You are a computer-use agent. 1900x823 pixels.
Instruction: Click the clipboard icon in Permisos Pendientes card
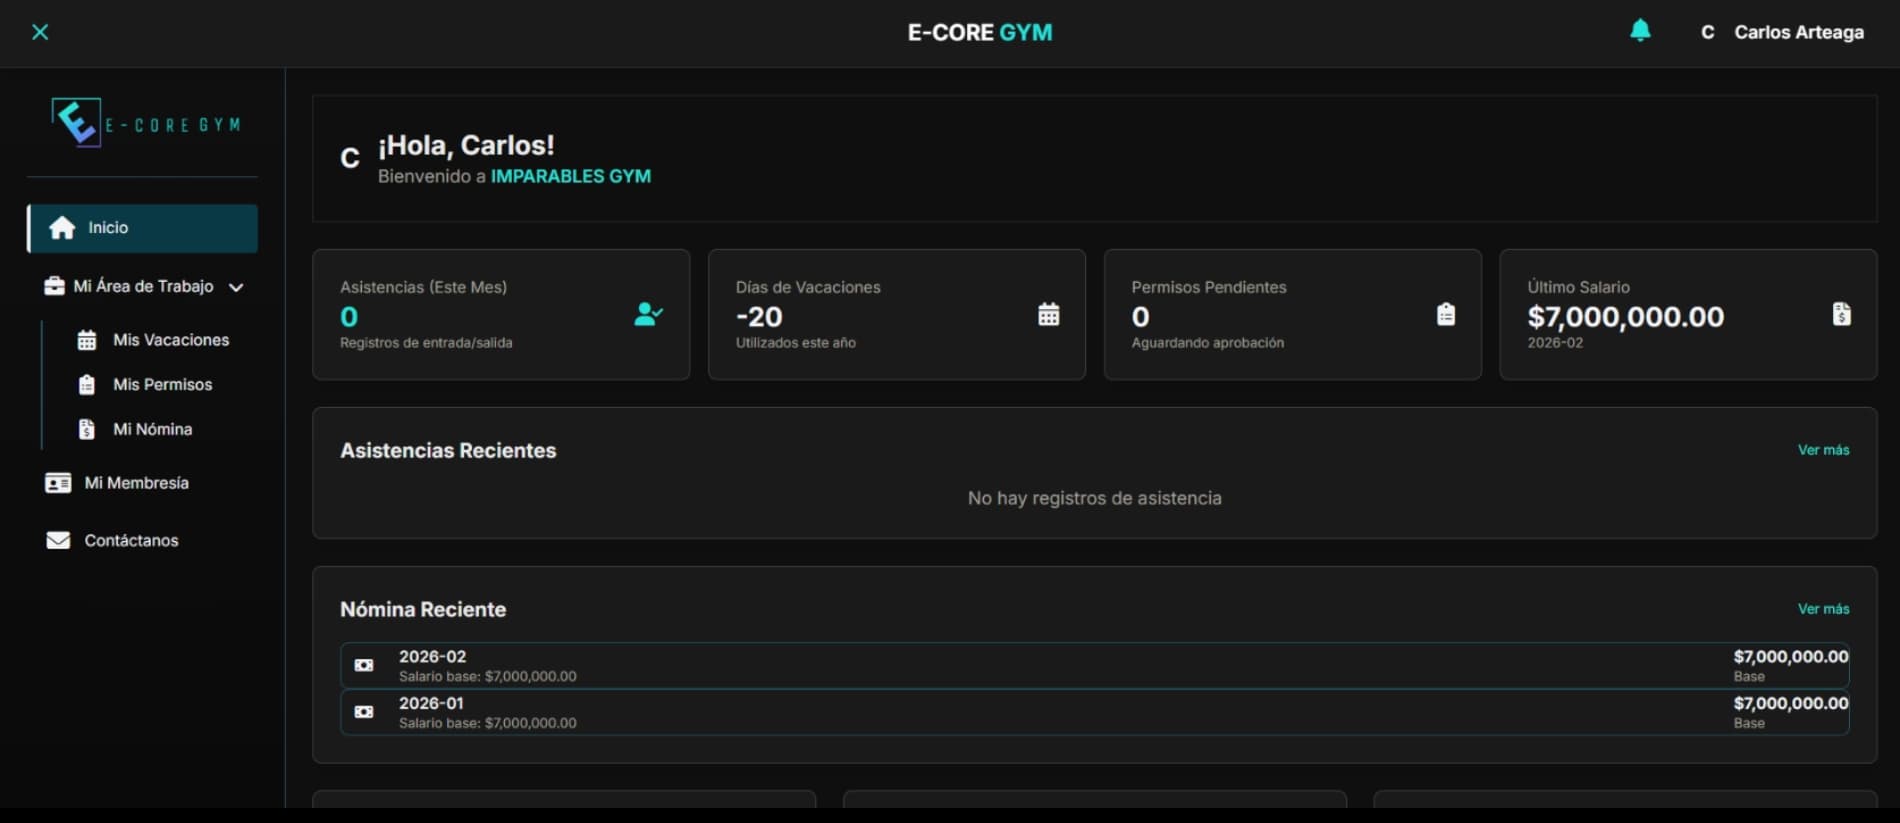(1446, 314)
